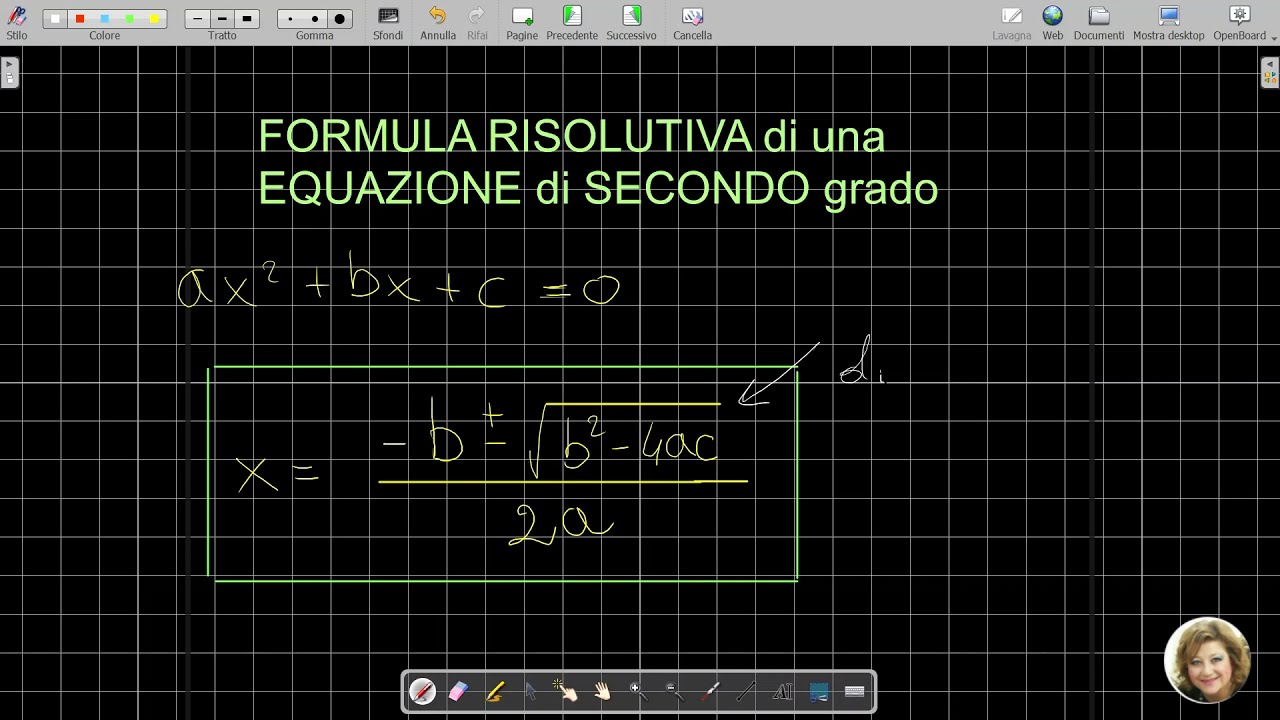Click Cancella to clear the page

(x=692, y=22)
